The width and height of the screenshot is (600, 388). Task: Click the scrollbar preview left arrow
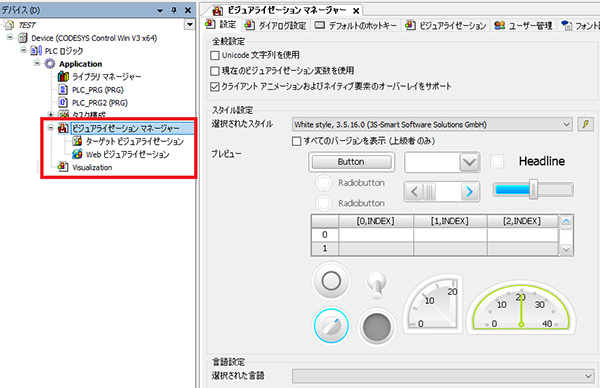(413, 191)
